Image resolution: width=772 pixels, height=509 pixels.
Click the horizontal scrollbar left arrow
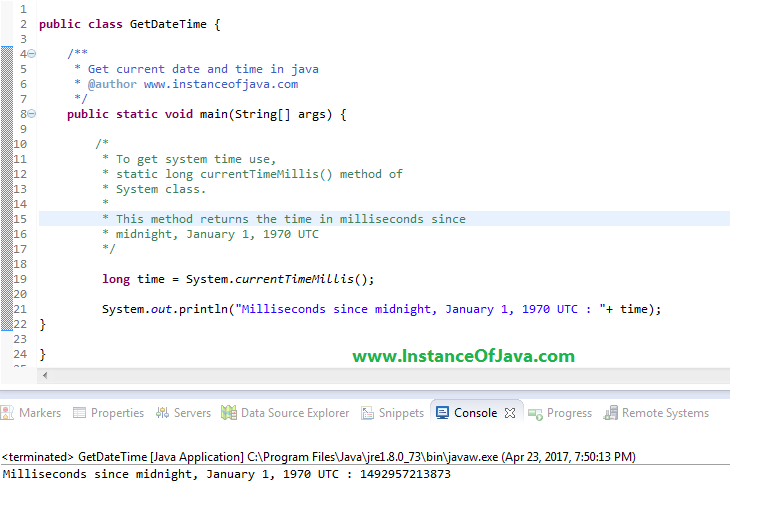click(x=45, y=376)
